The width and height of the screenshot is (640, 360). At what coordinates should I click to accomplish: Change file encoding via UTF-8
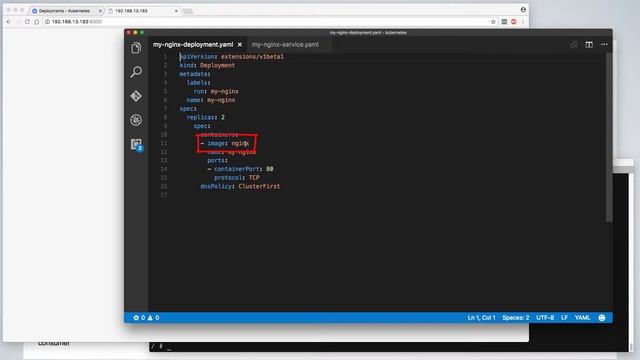pos(545,318)
